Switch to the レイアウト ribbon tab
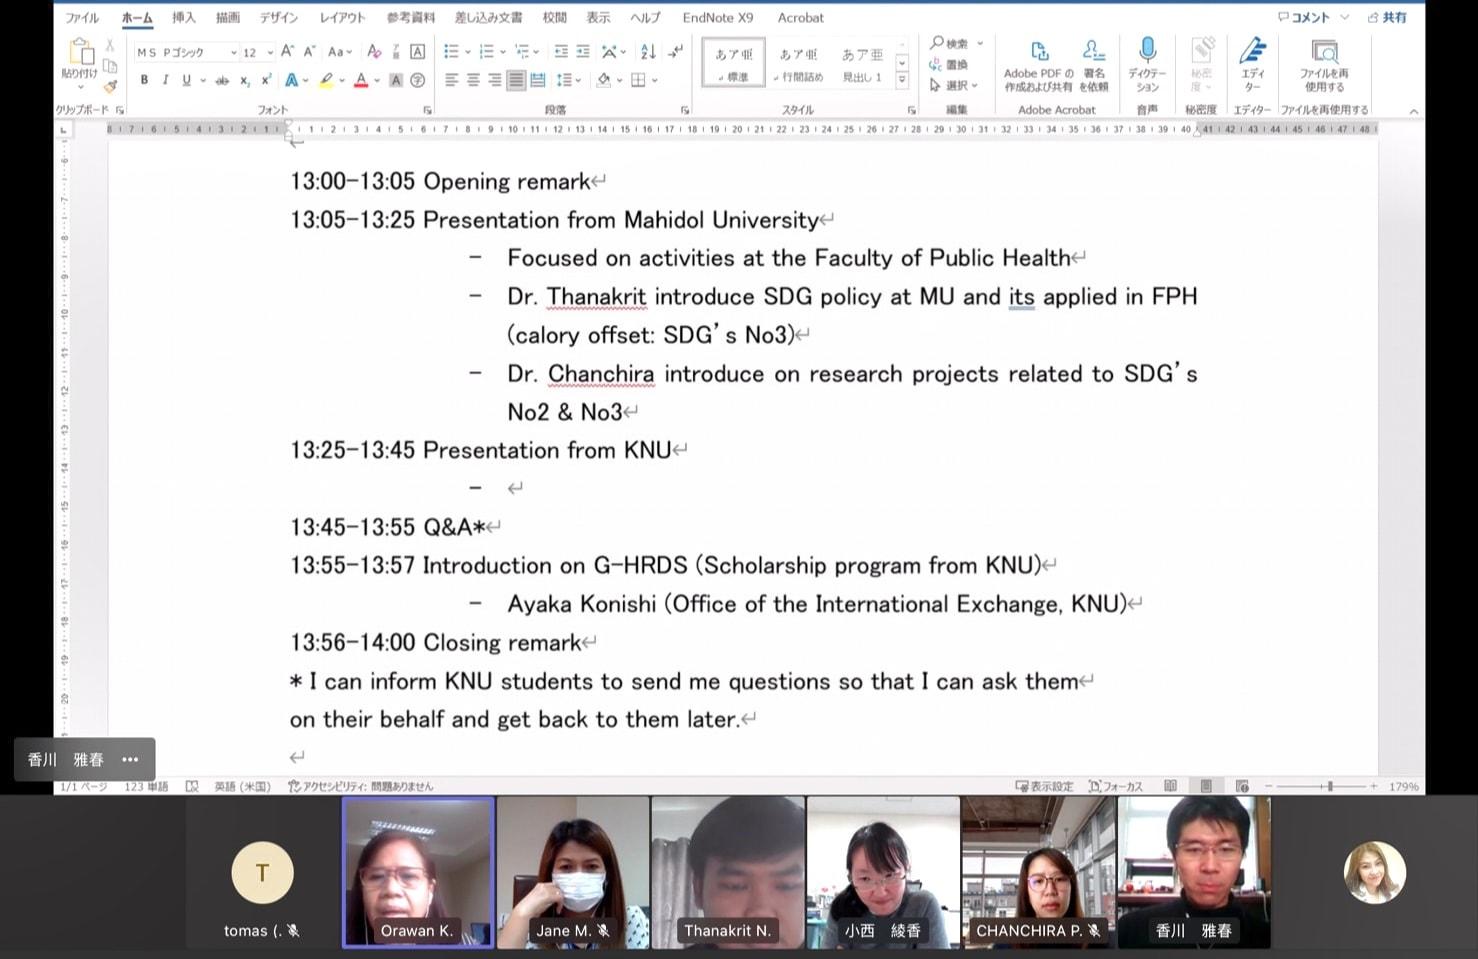1478x959 pixels. click(x=343, y=18)
